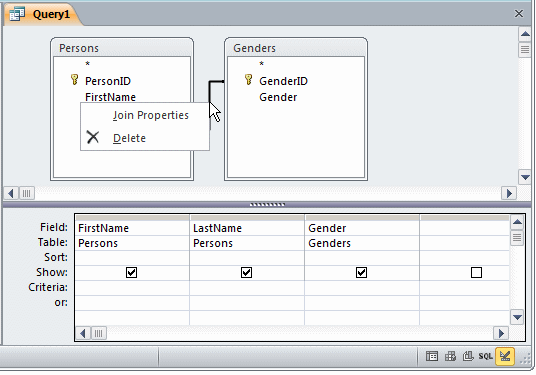536x375 pixels.
Task: Click the Sort cell for LastName
Action: pos(247,258)
